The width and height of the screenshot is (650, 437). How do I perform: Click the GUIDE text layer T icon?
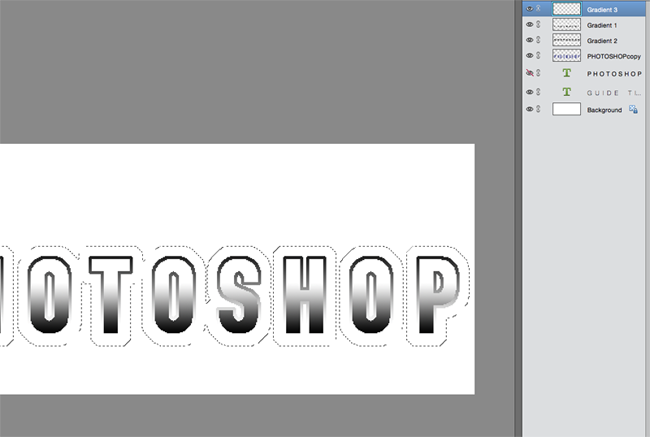(566, 92)
